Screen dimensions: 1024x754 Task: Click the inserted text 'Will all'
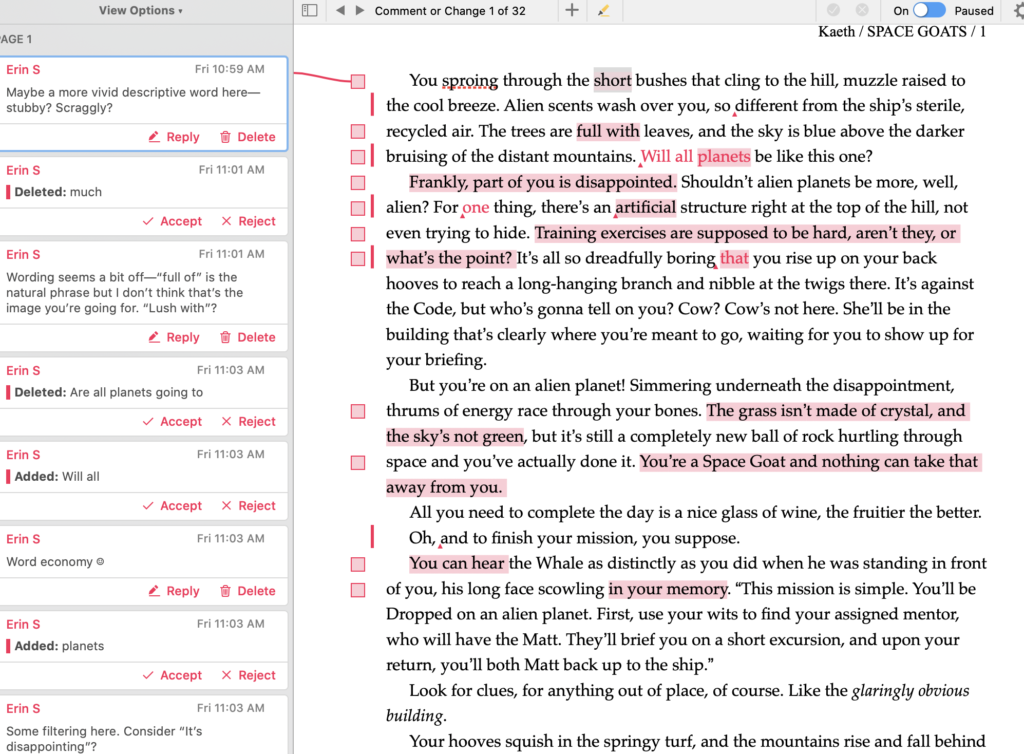coord(666,157)
